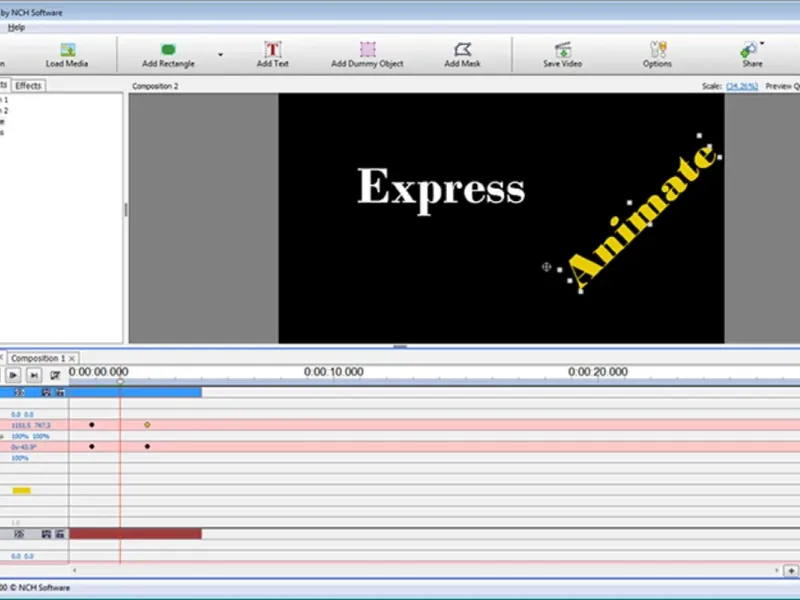Click the 0:00:10.000 mark on the time ruler
This screenshot has width=800, height=600.
coord(334,372)
